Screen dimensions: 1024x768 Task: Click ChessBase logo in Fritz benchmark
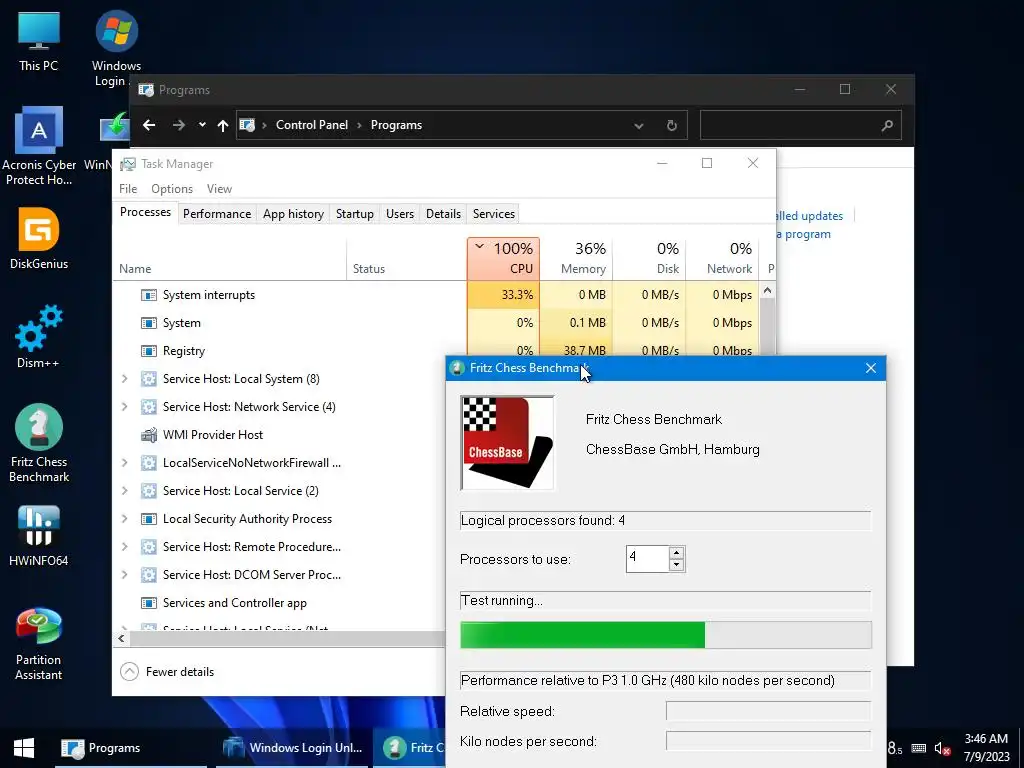[x=507, y=442]
